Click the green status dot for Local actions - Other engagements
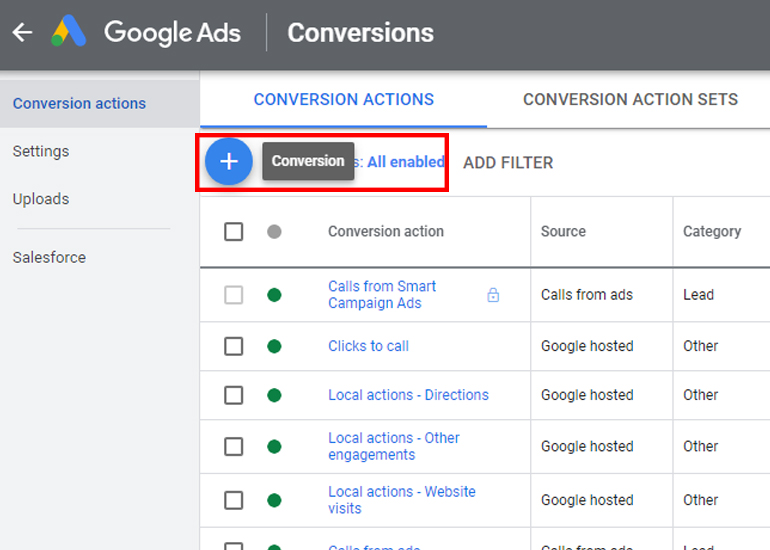 274,446
